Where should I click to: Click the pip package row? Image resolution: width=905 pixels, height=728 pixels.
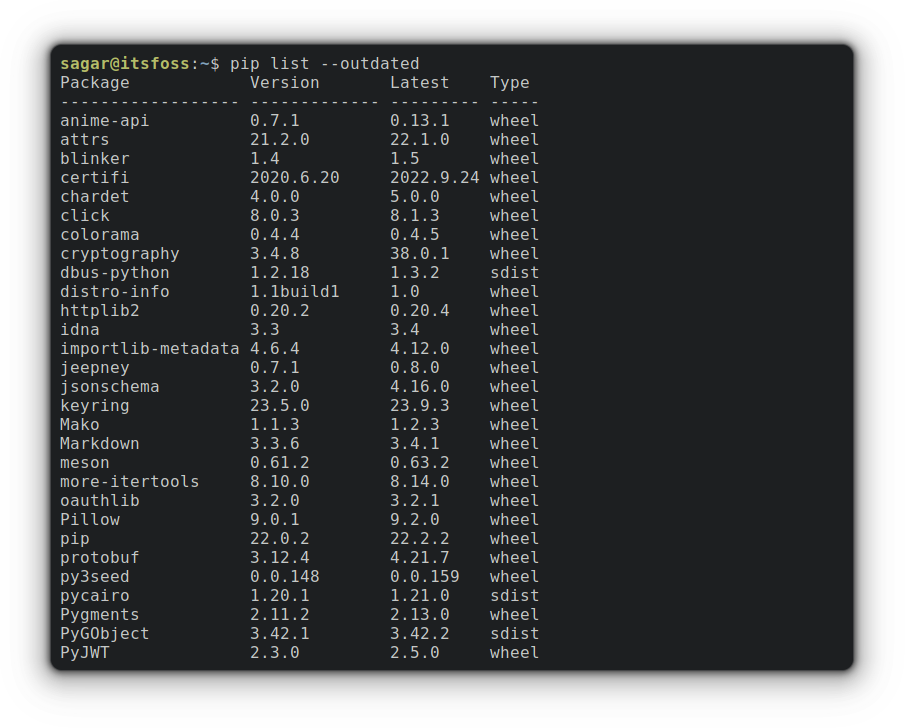(x=72, y=538)
